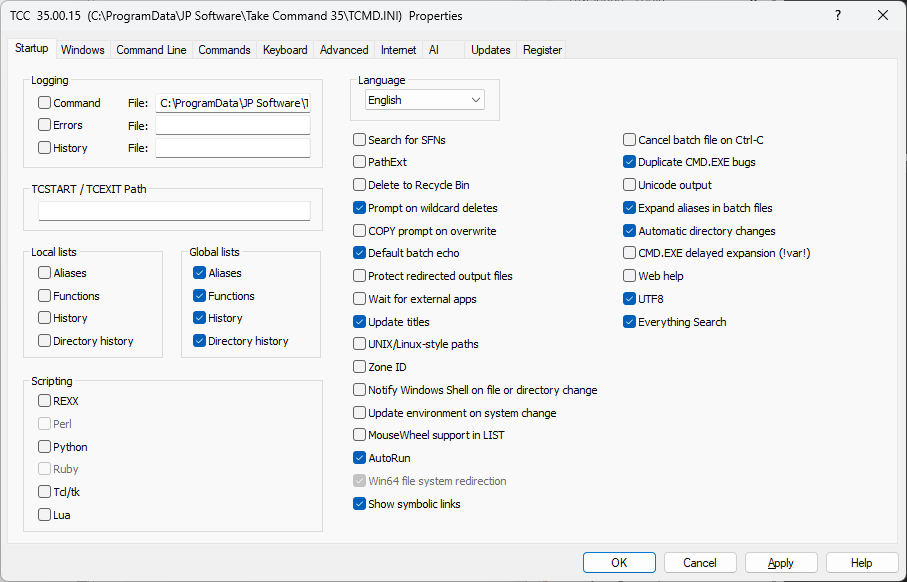Enable Command logging checkbox
The width and height of the screenshot is (907, 582).
[x=45, y=103]
